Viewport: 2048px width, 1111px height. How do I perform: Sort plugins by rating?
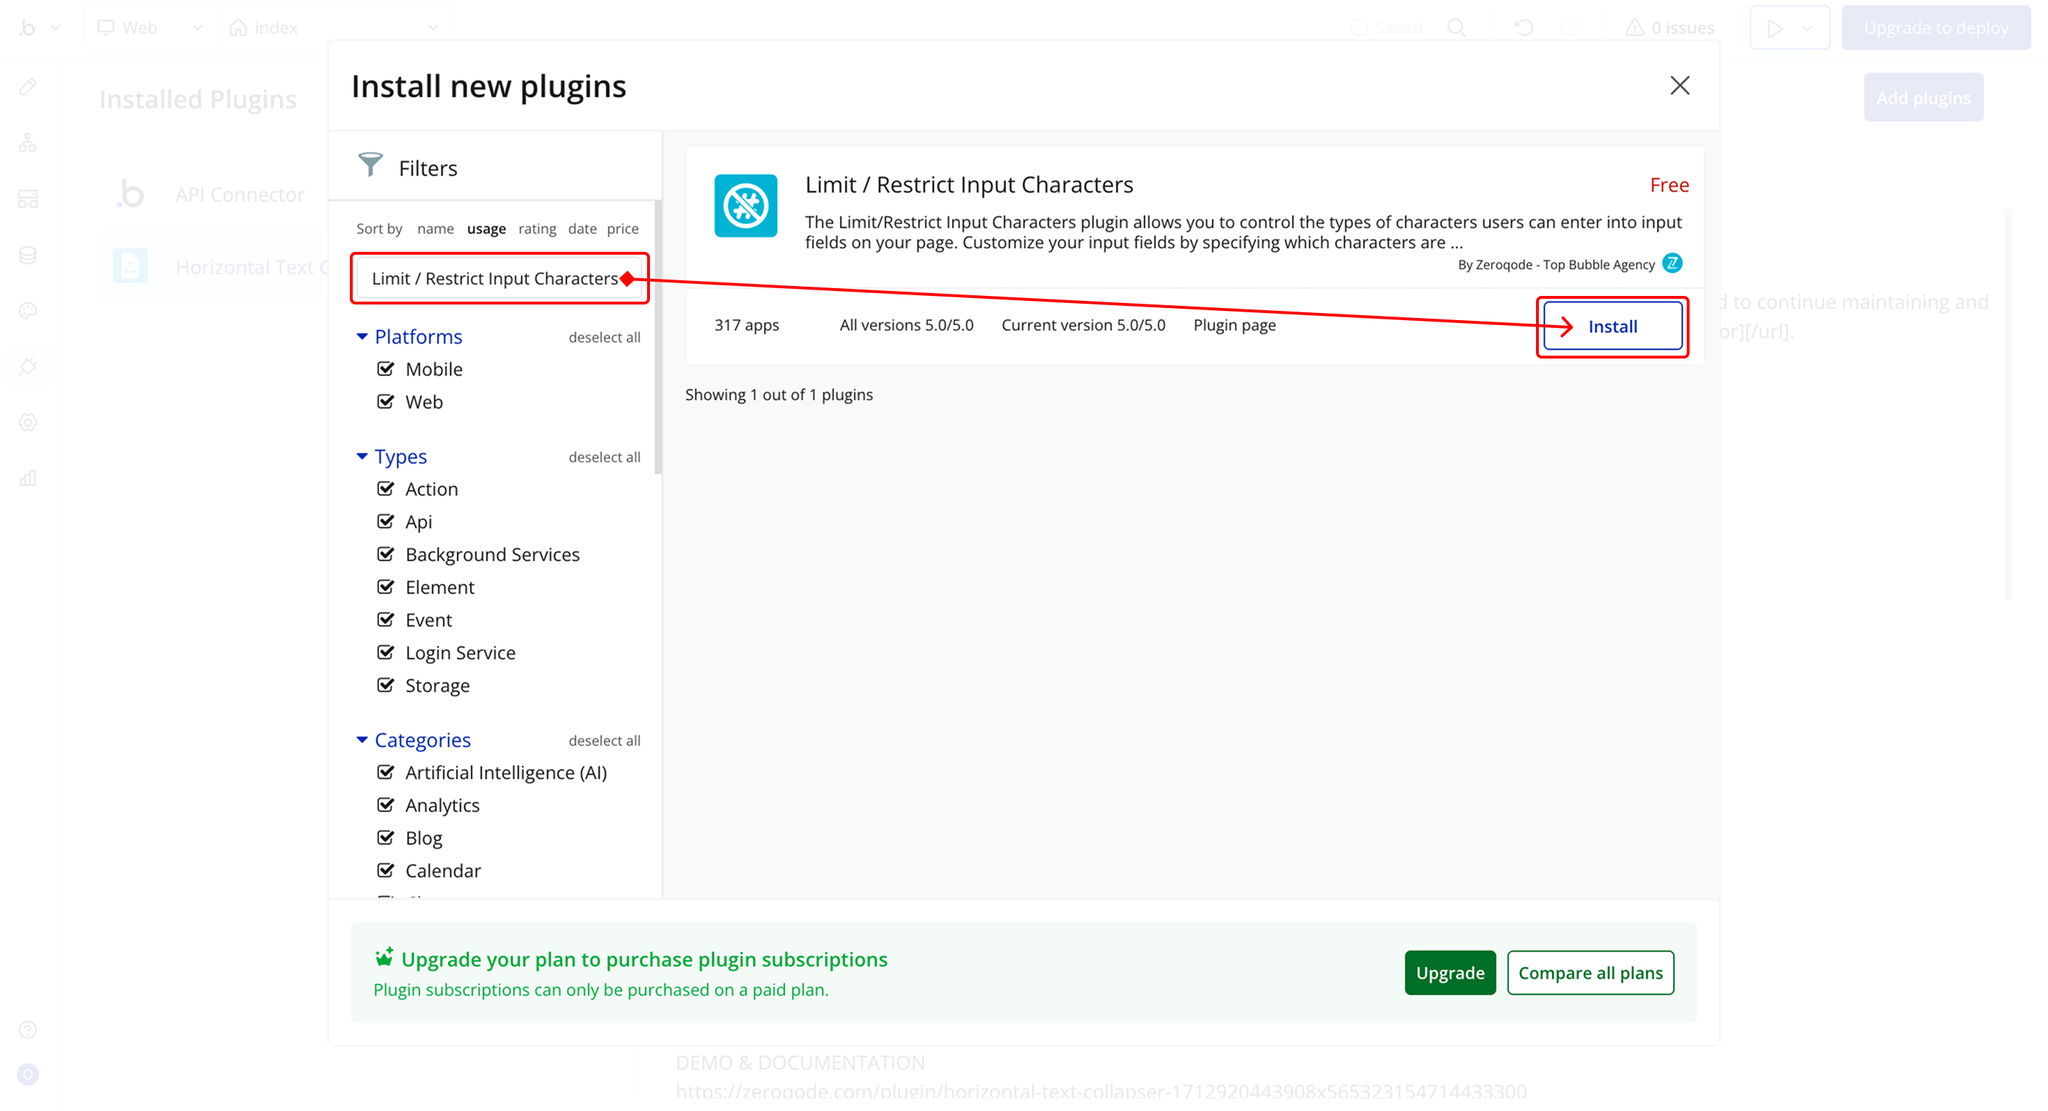pyautogui.click(x=537, y=229)
